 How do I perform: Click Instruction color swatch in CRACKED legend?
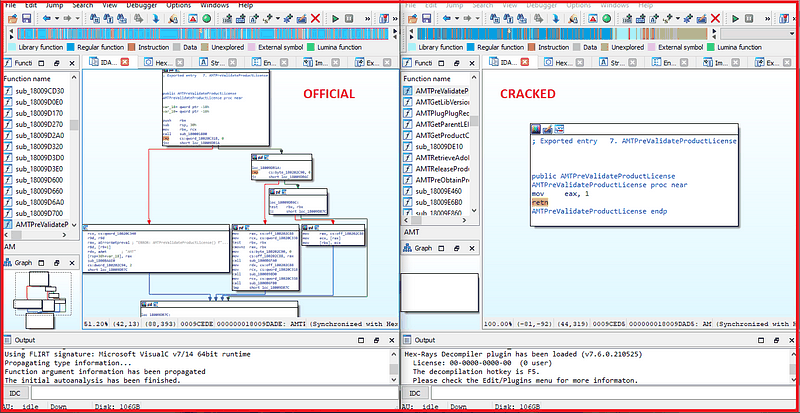(x=532, y=47)
